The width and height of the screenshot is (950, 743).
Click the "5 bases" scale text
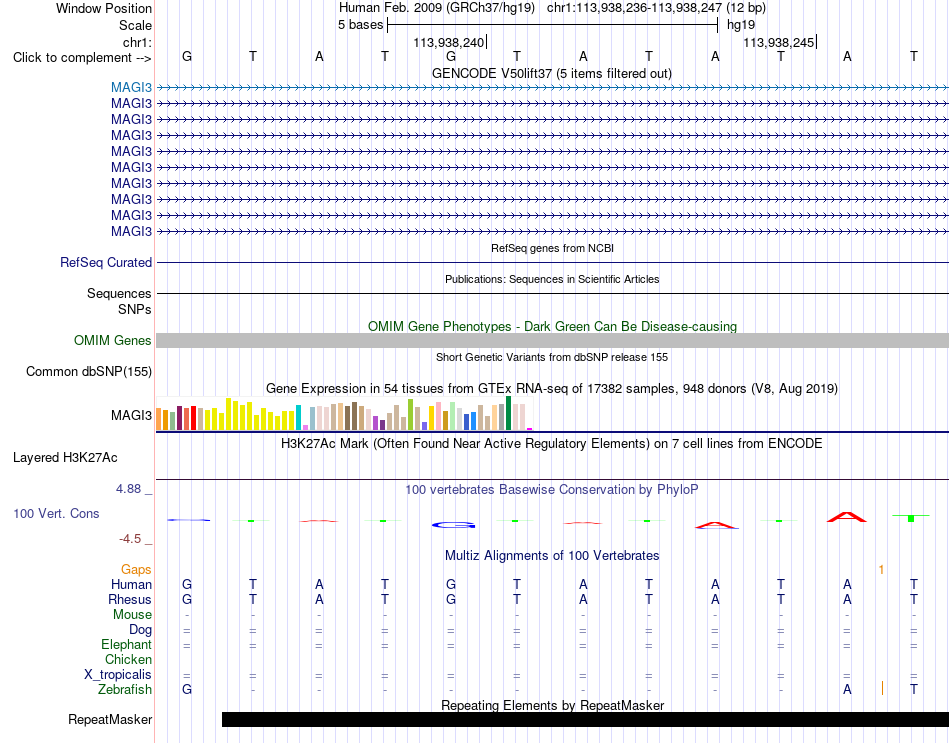click(x=360, y=25)
